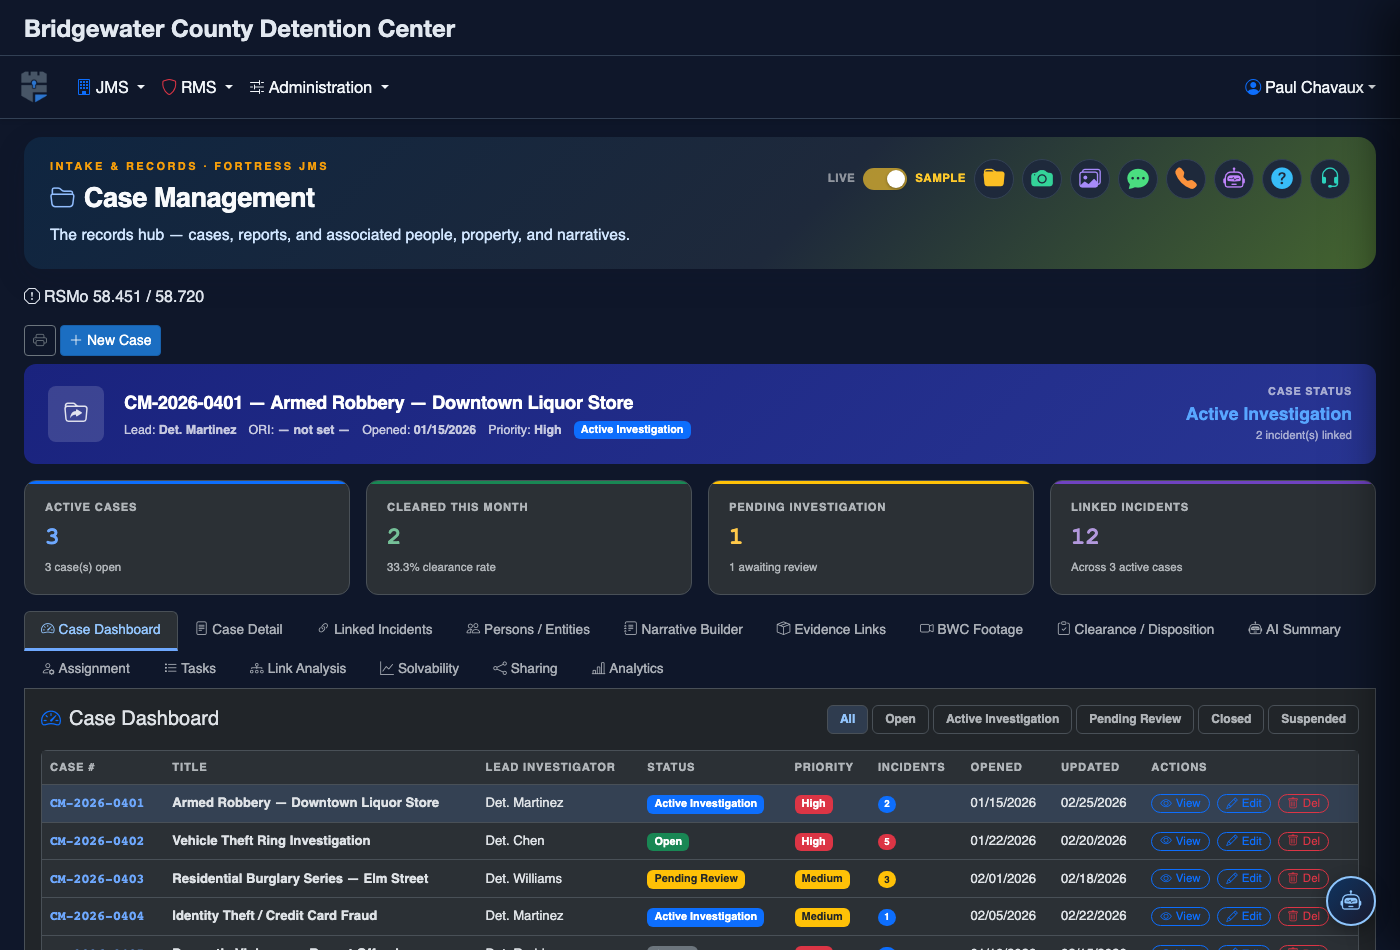Toggle the Live/Sample data switch
The width and height of the screenshot is (1400, 950).
(885, 178)
